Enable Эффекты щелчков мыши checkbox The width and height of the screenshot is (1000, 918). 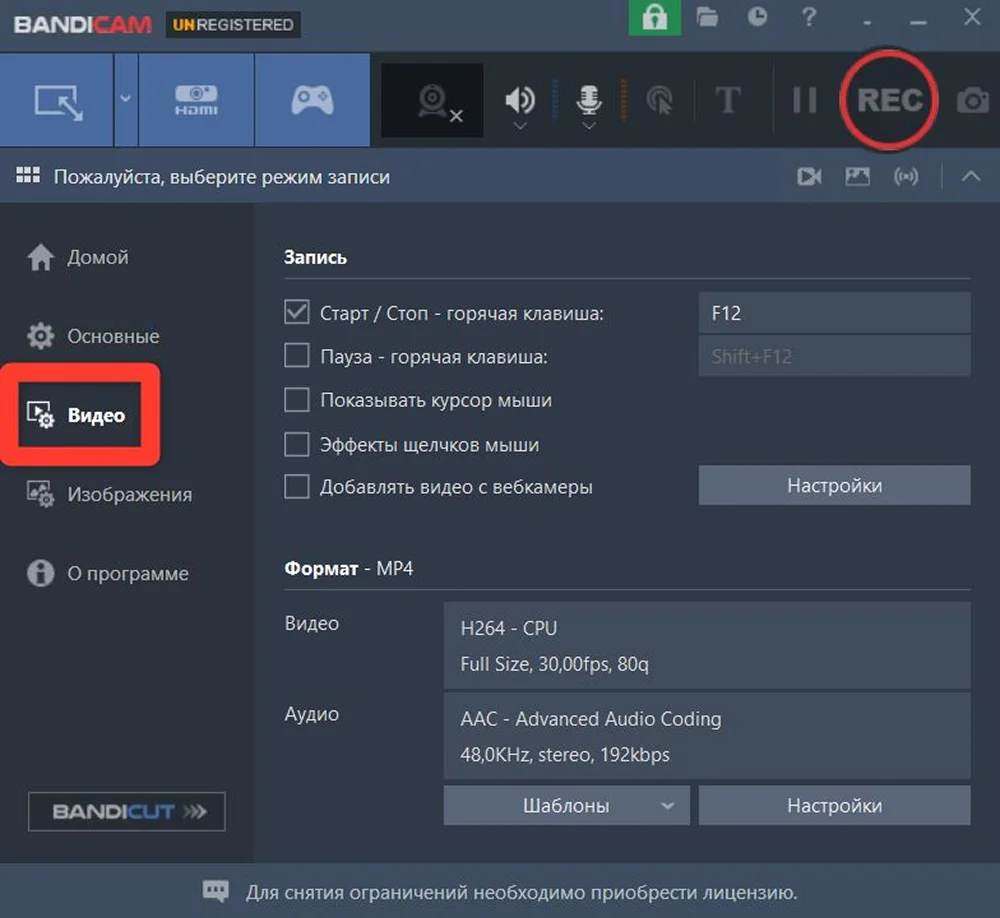(297, 444)
